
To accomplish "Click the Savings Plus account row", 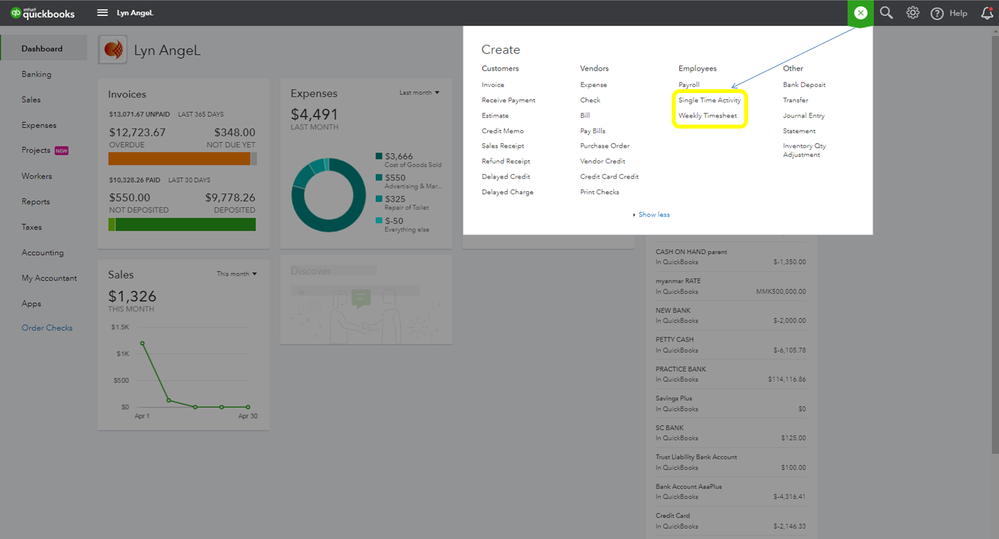I will (x=731, y=403).
